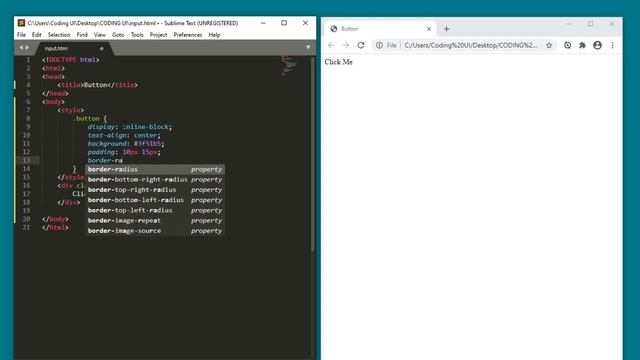Click the Chrome address bar URL
Image resolution: width=640 pixels, height=360 pixels.
(x=471, y=45)
